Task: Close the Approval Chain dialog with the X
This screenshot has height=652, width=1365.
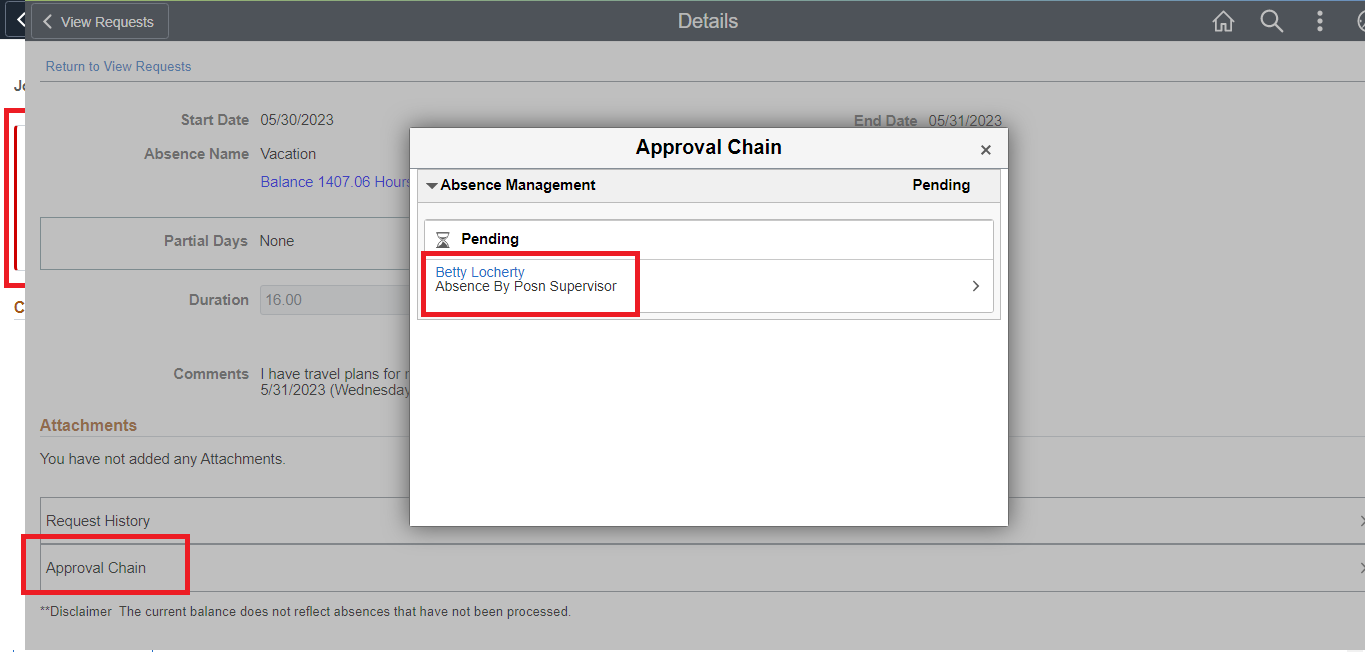Action: tap(985, 149)
